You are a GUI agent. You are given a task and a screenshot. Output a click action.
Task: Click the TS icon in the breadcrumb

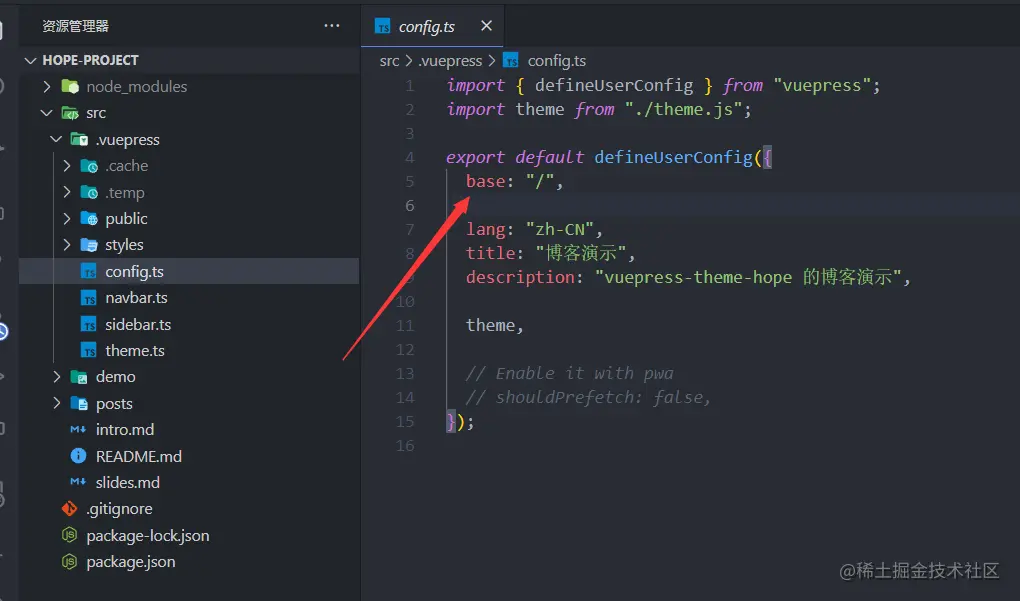511,60
